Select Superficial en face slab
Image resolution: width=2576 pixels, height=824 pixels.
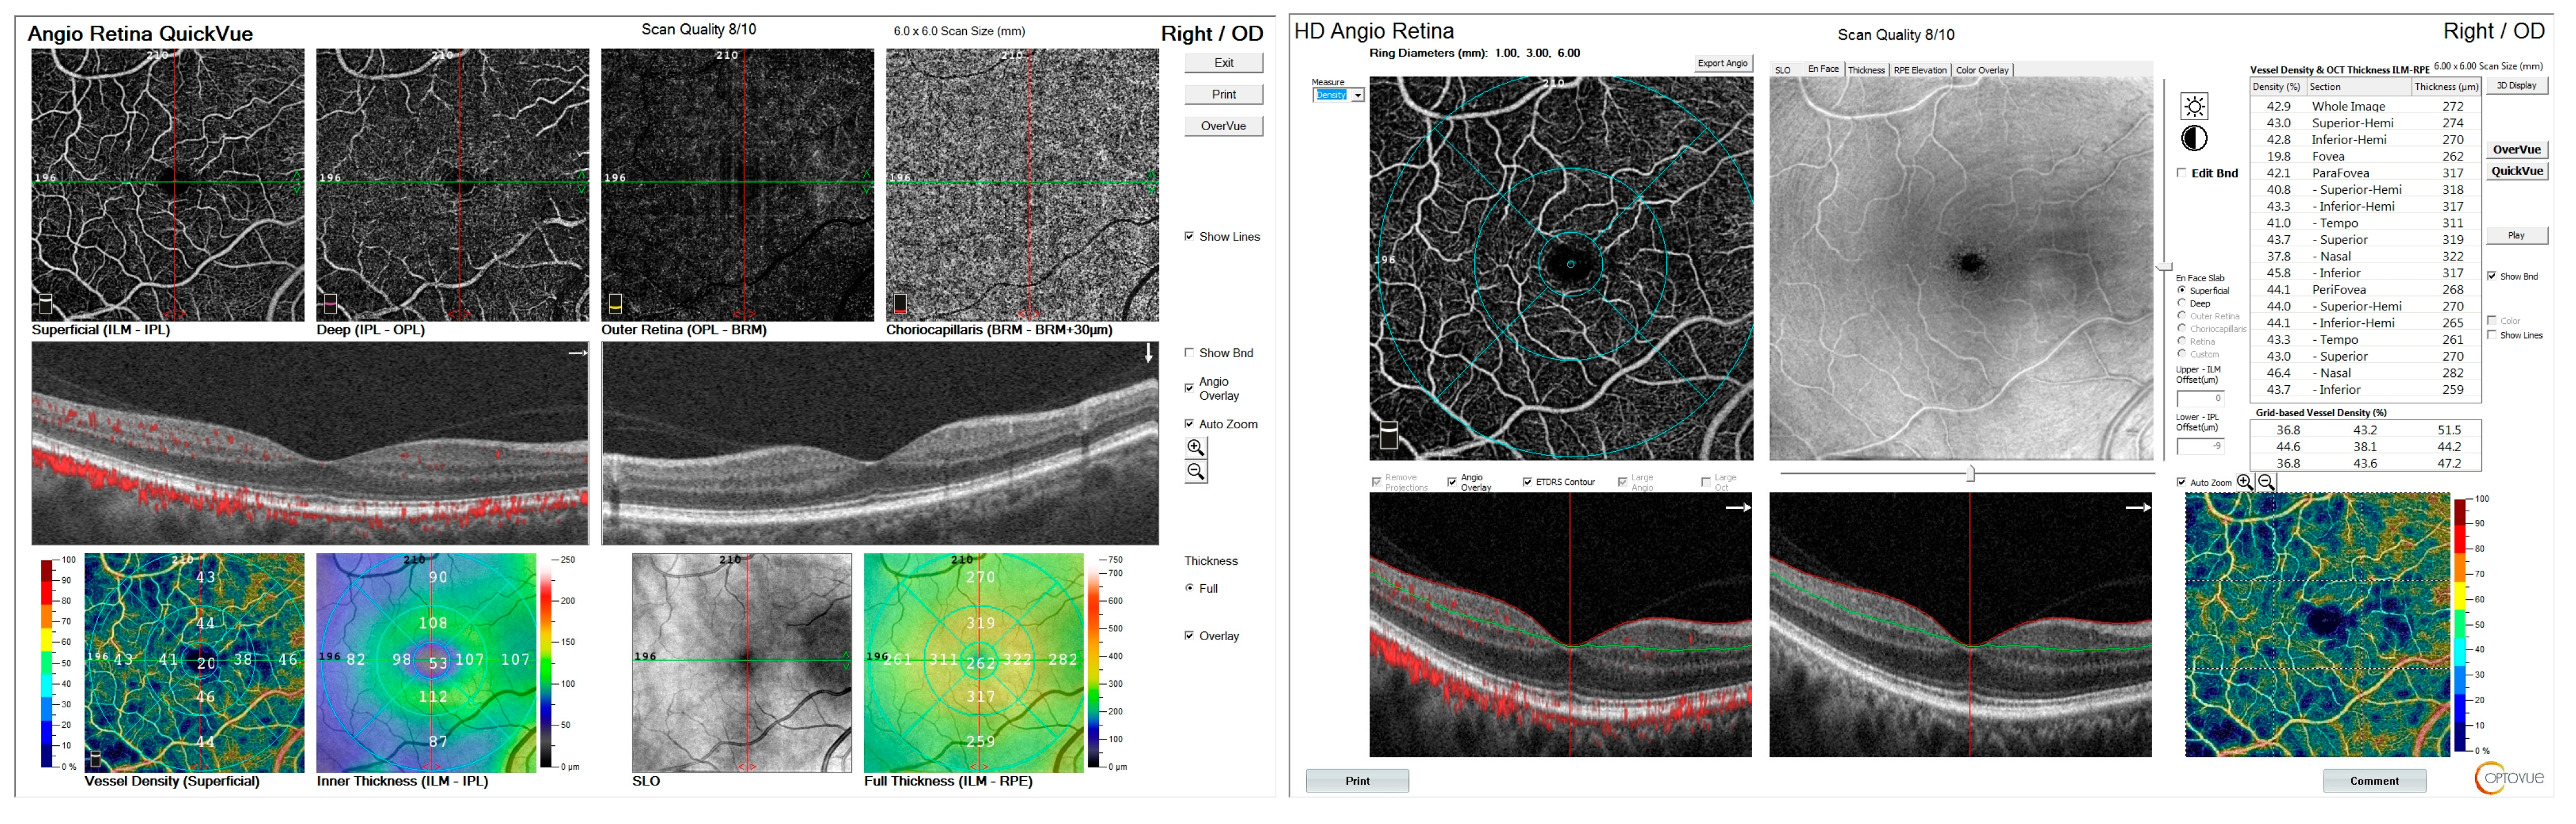[x=2181, y=290]
